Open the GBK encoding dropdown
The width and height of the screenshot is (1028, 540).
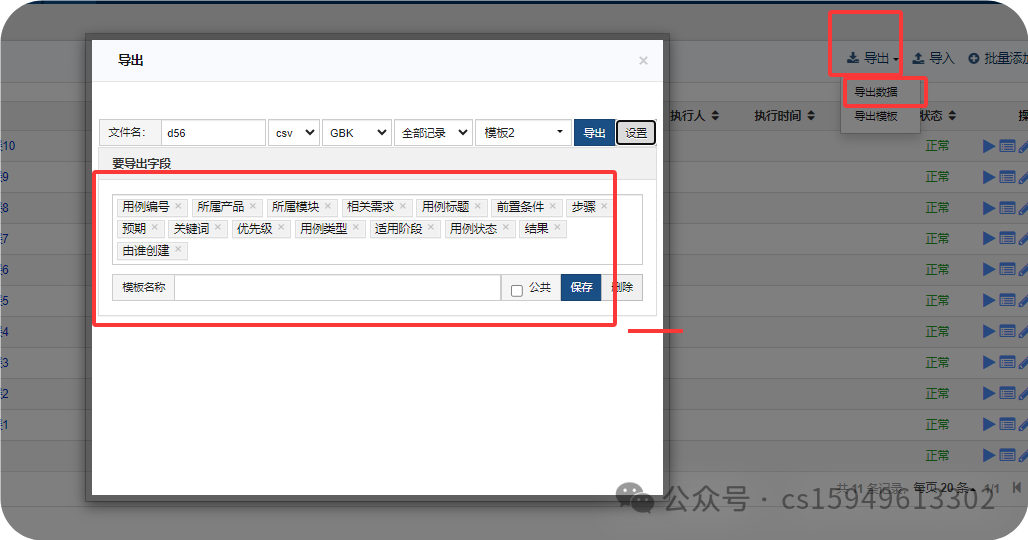point(357,132)
